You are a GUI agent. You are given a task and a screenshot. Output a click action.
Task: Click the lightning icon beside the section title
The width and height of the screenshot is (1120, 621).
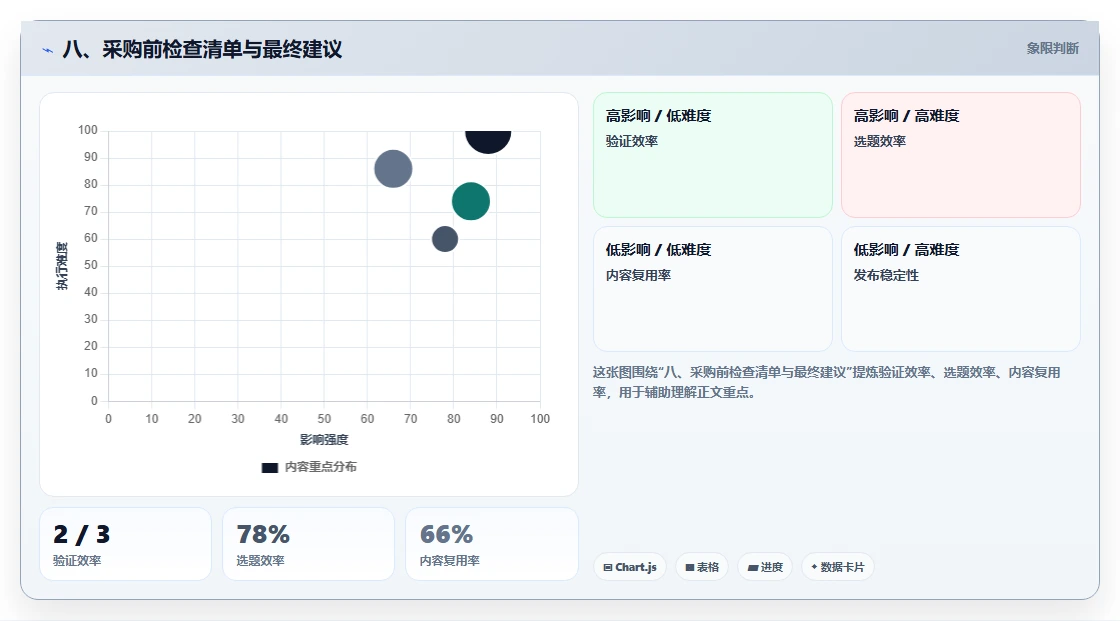48,50
